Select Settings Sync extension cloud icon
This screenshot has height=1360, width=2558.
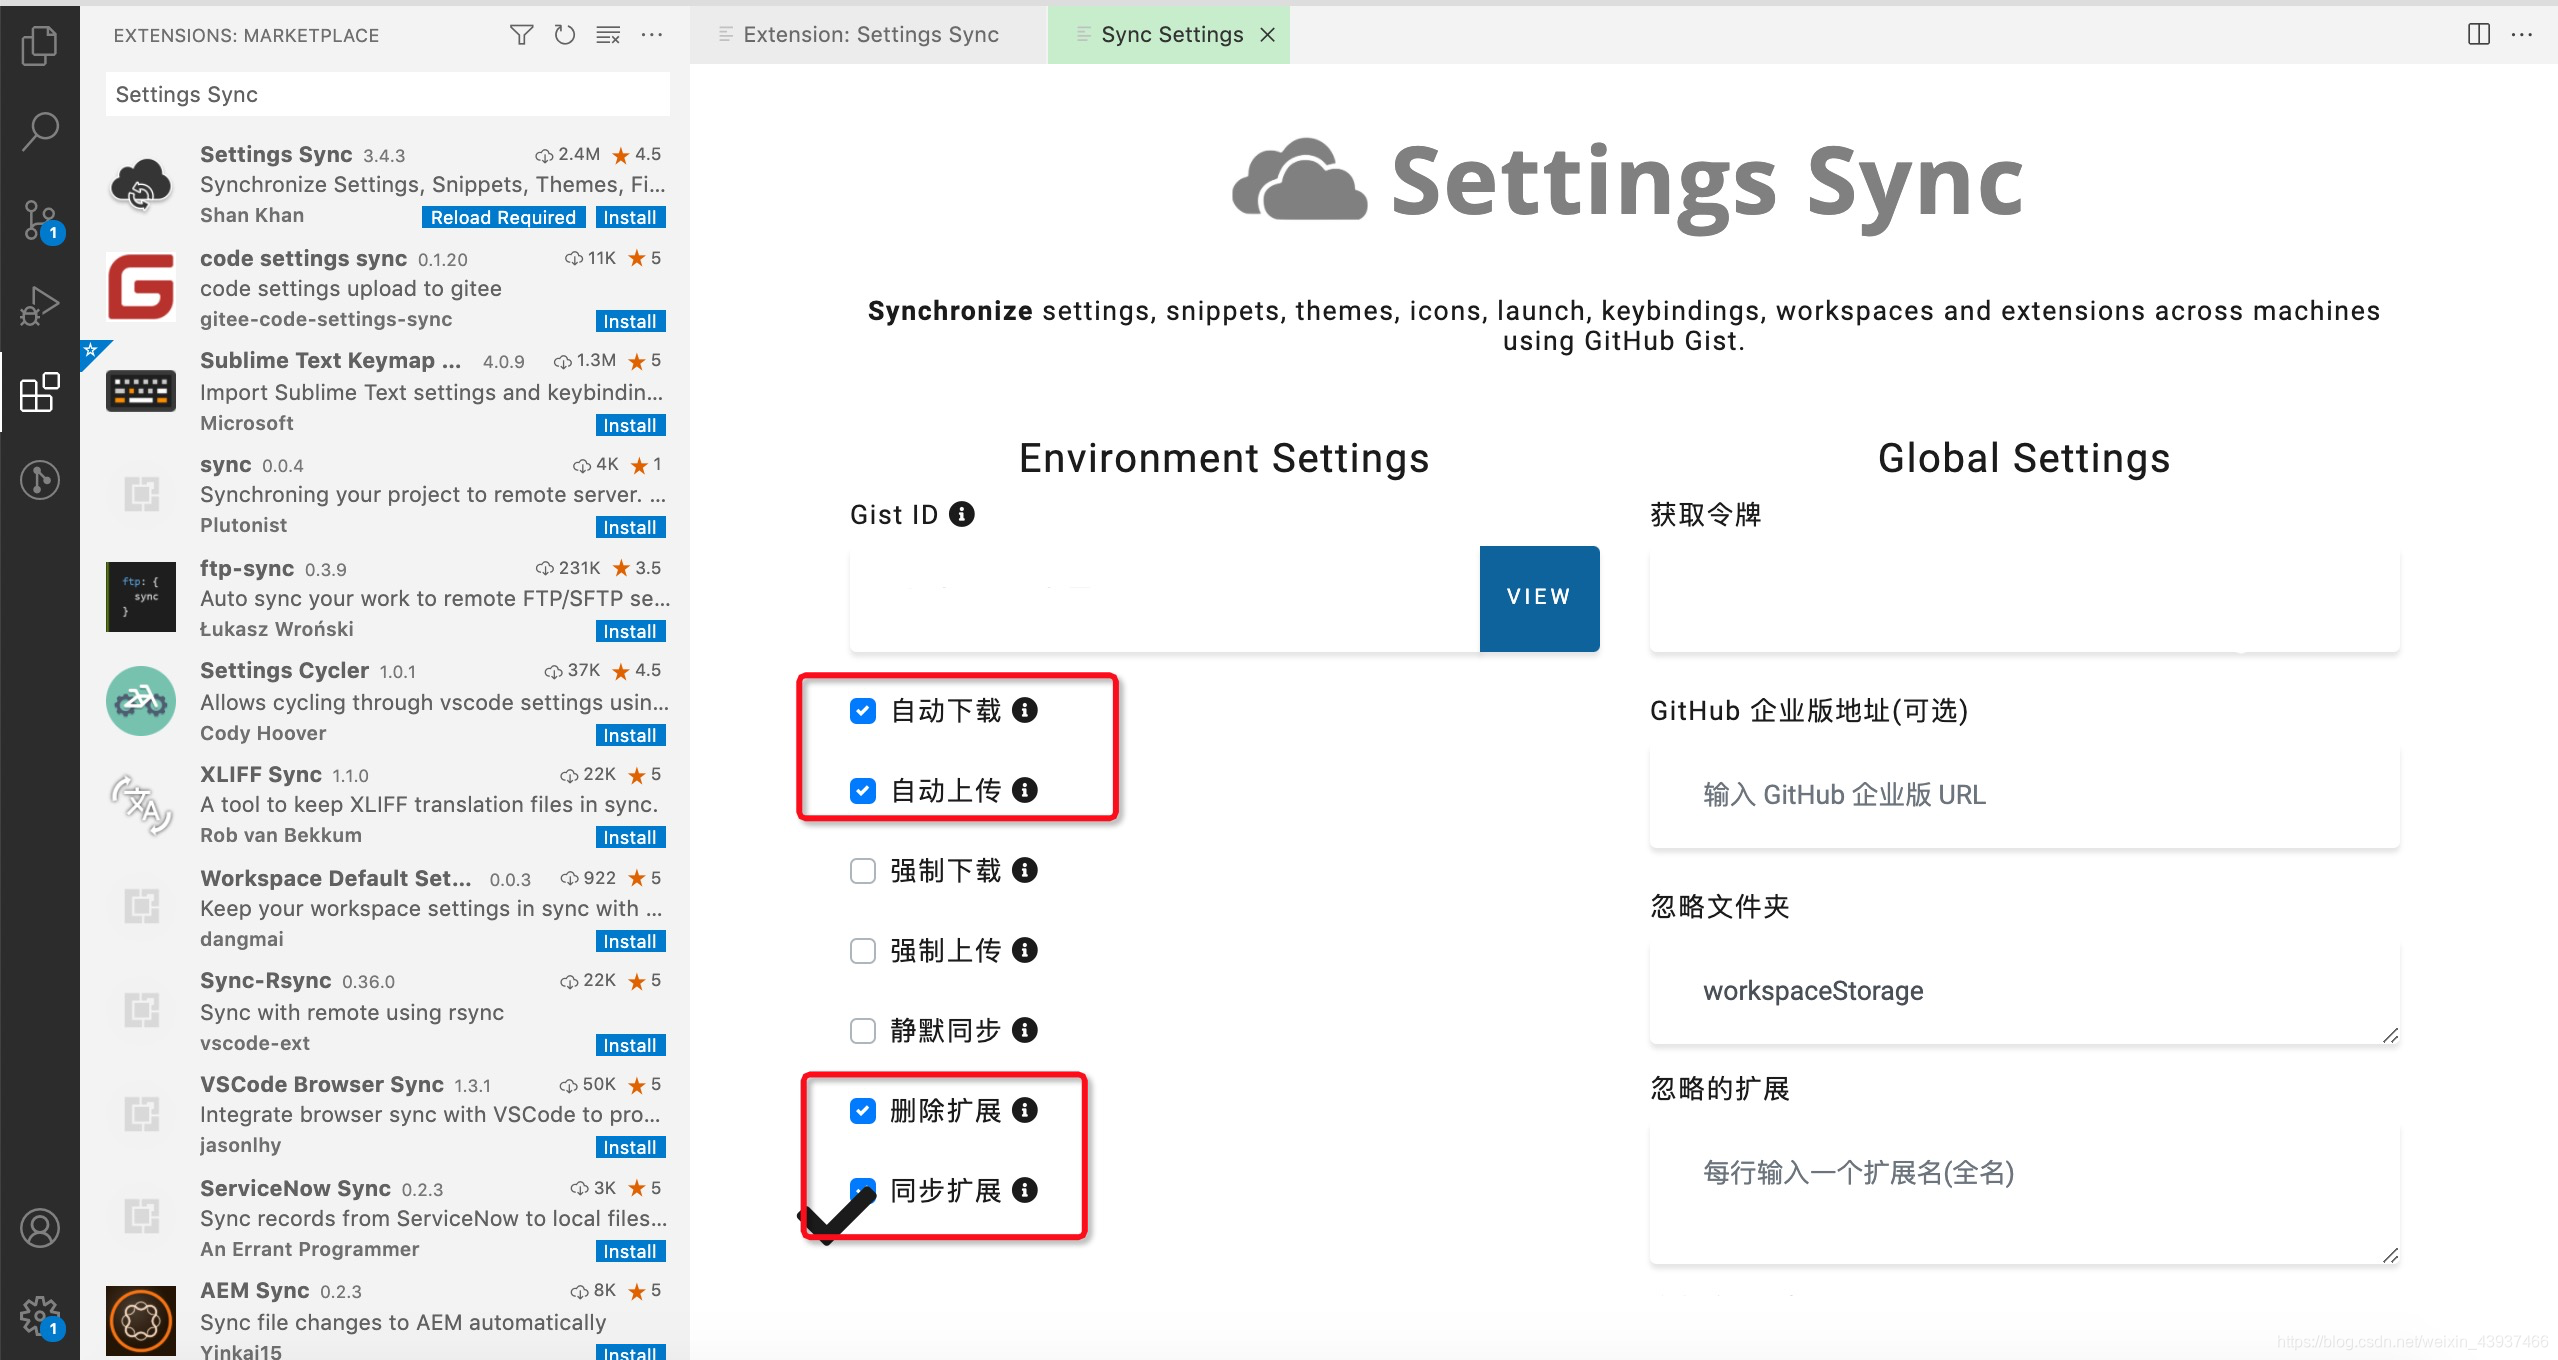coord(141,184)
